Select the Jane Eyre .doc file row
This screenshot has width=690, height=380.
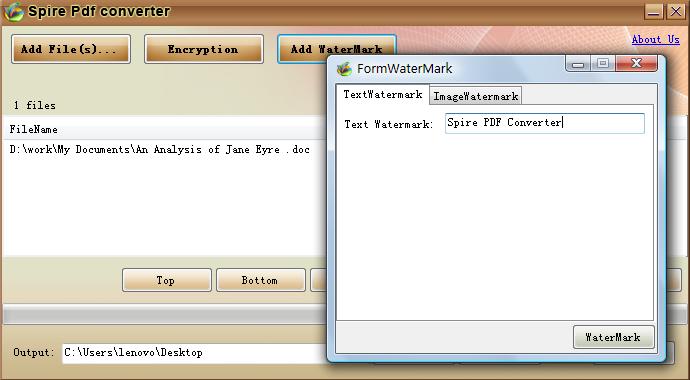[163, 150]
